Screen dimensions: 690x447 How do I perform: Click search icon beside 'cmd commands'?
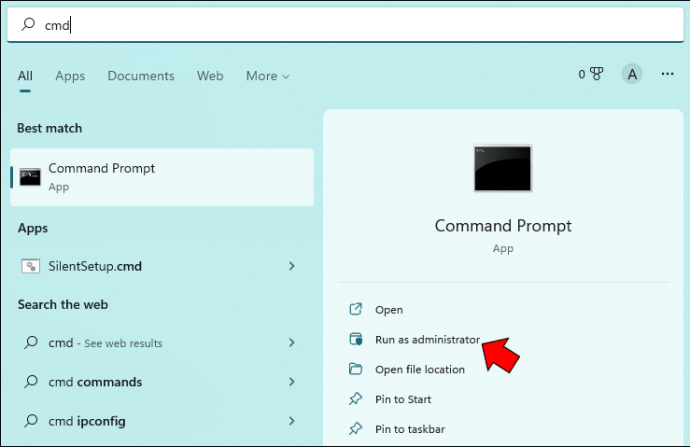(x=30, y=381)
